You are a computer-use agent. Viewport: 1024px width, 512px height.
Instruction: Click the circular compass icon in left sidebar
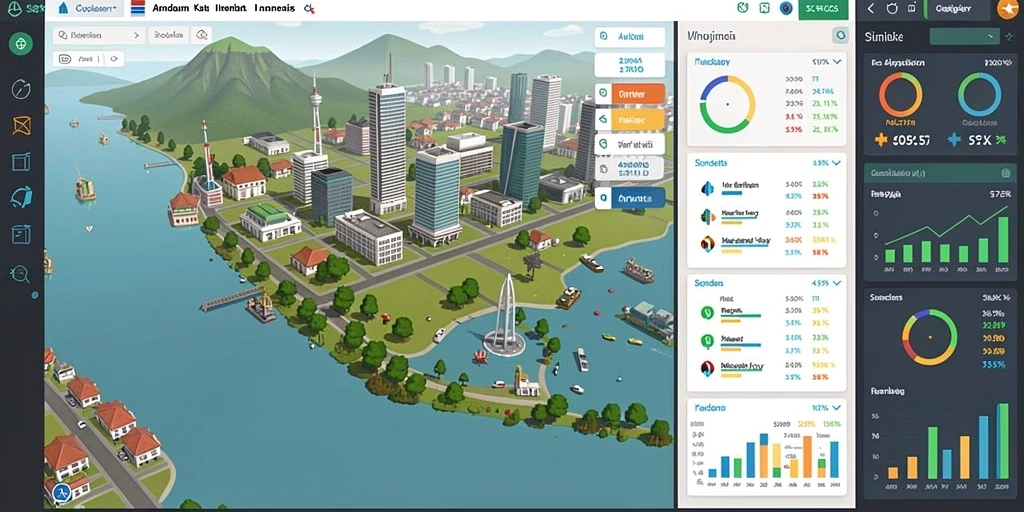21,88
